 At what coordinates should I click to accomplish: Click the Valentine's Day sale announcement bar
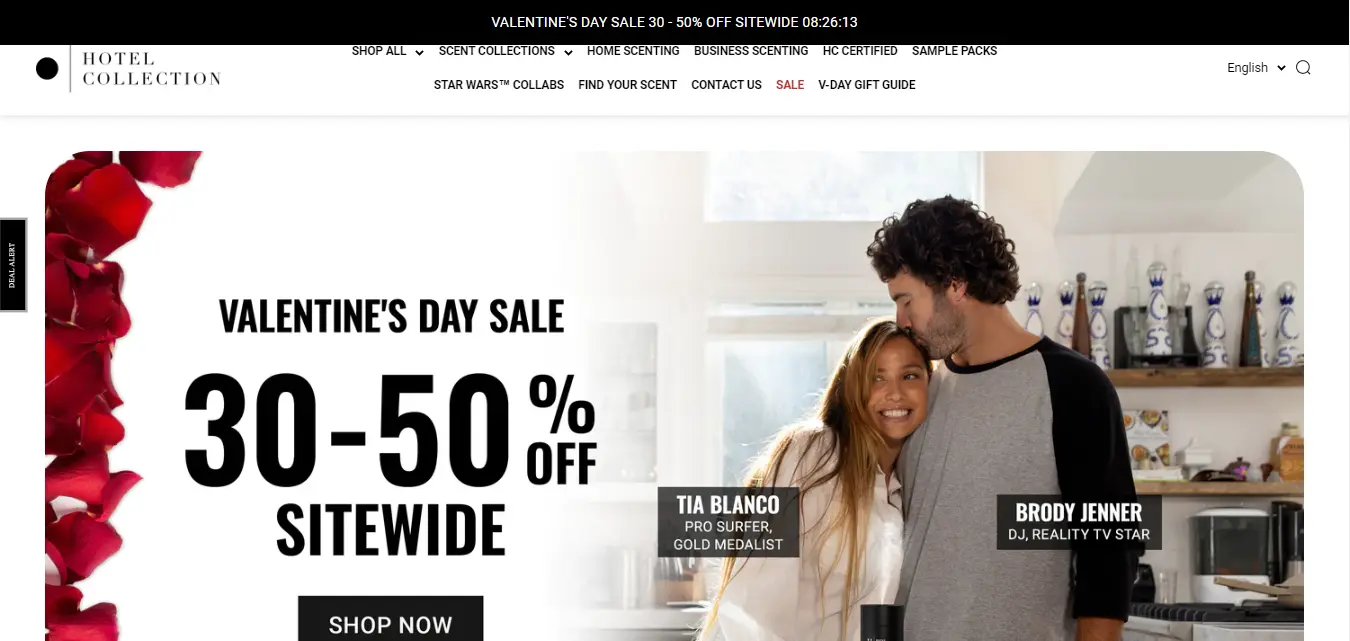pyautogui.click(x=675, y=22)
